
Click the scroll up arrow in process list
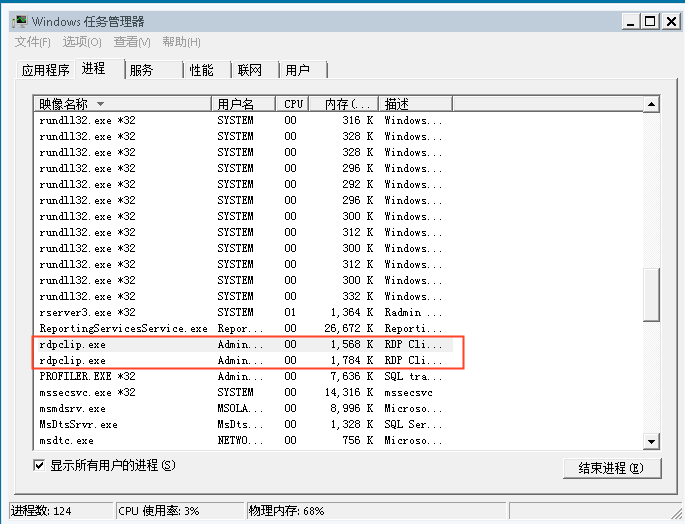[x=651, y=104]
